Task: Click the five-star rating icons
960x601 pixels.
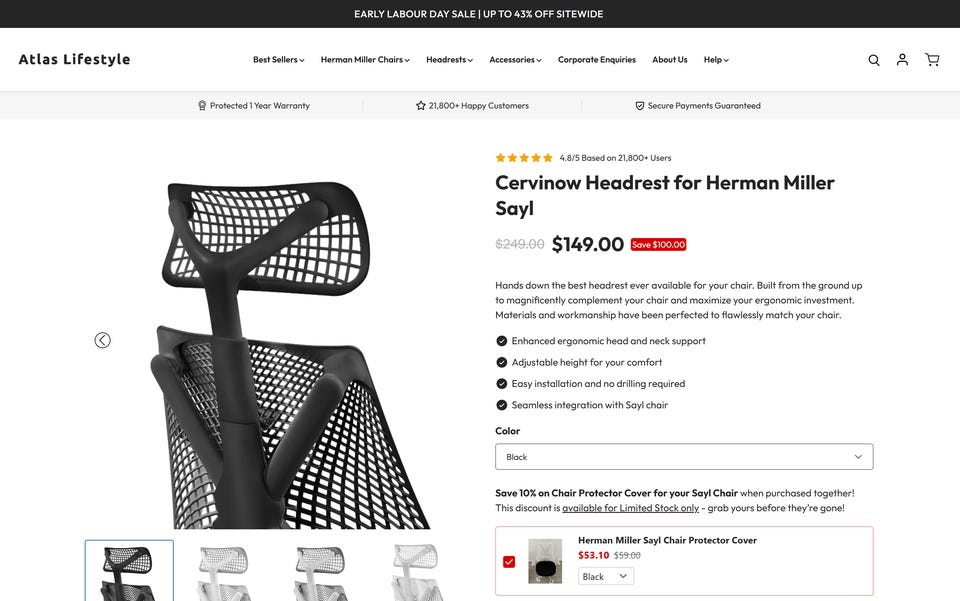Action: tap(524, 158)
